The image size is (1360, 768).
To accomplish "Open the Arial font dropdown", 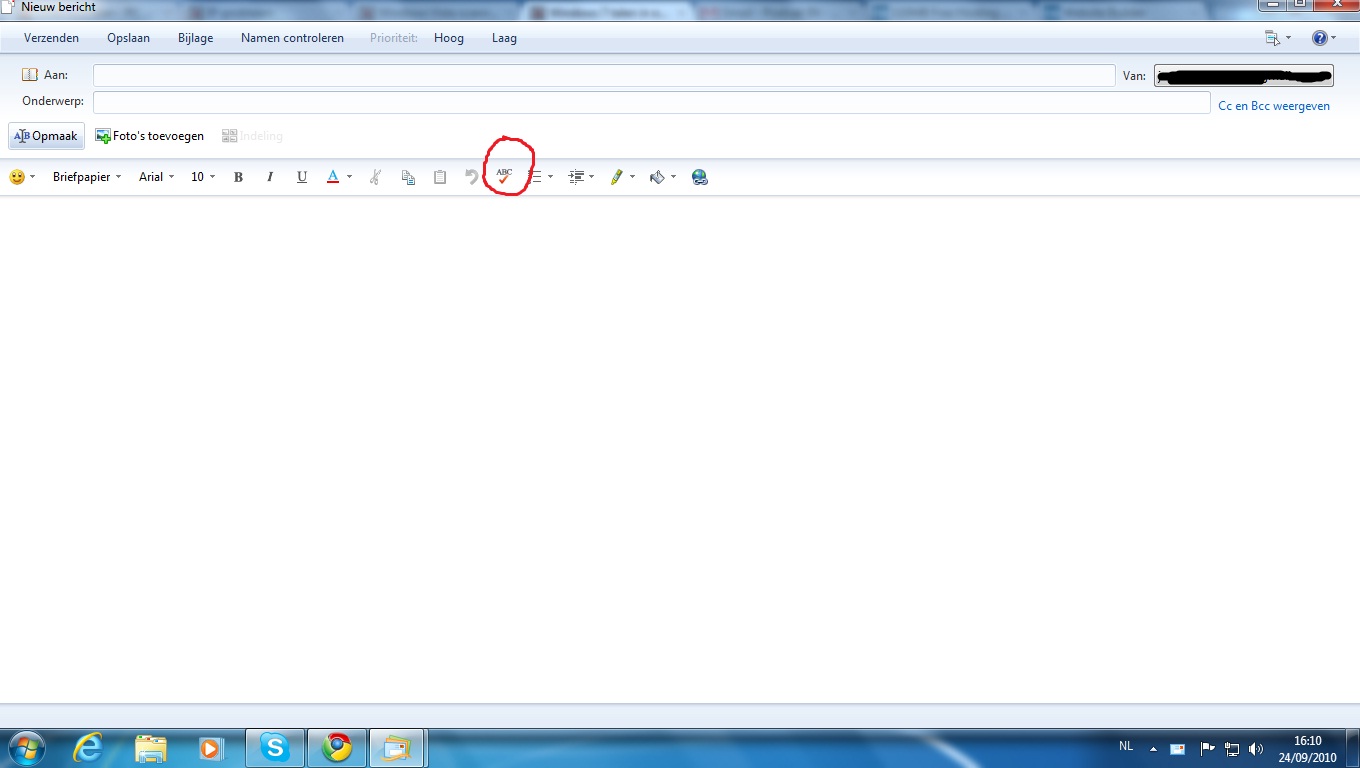I will point(156,177).
